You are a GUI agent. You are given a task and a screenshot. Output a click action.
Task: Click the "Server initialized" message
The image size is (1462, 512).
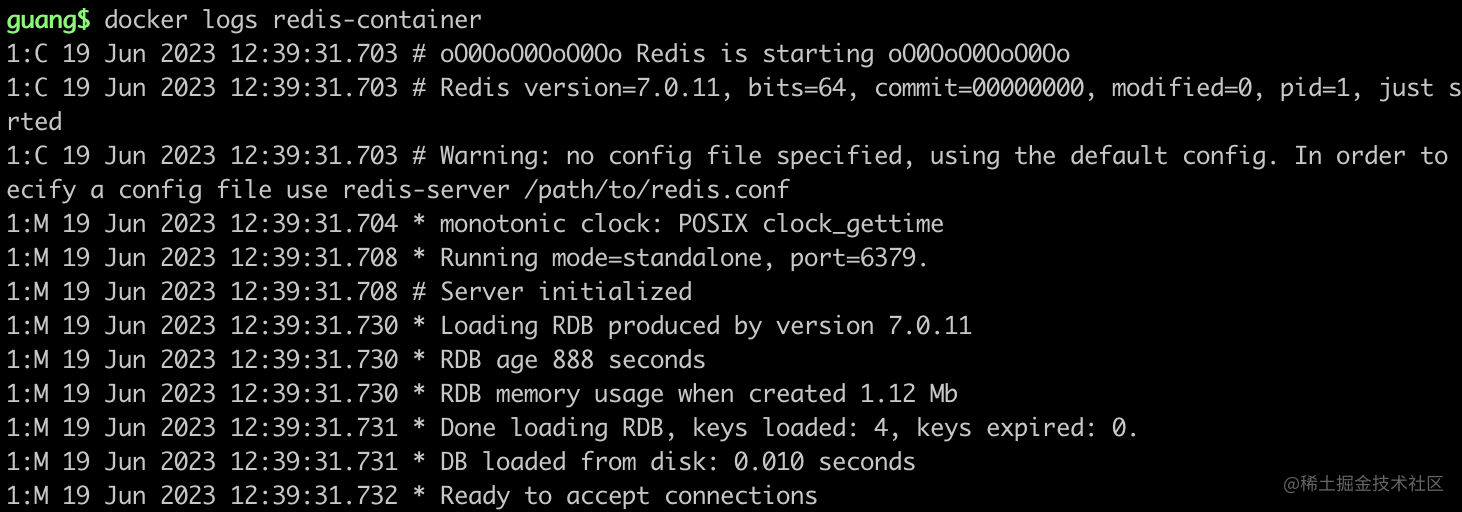[565, 292]
